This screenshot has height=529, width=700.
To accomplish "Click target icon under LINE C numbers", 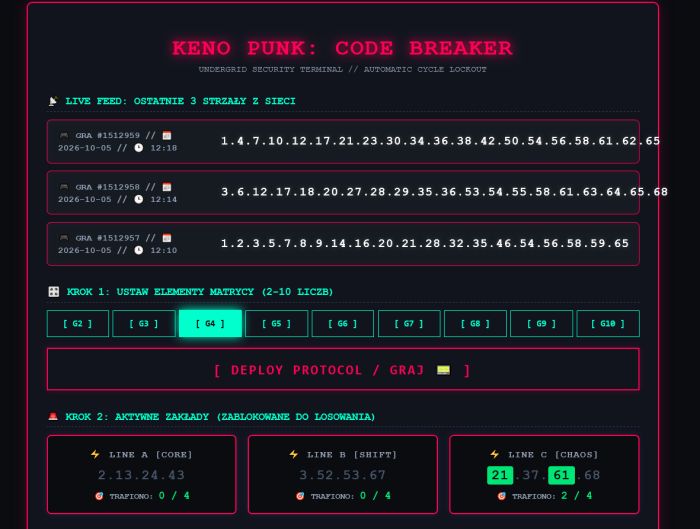I will (x=501, y=496).
